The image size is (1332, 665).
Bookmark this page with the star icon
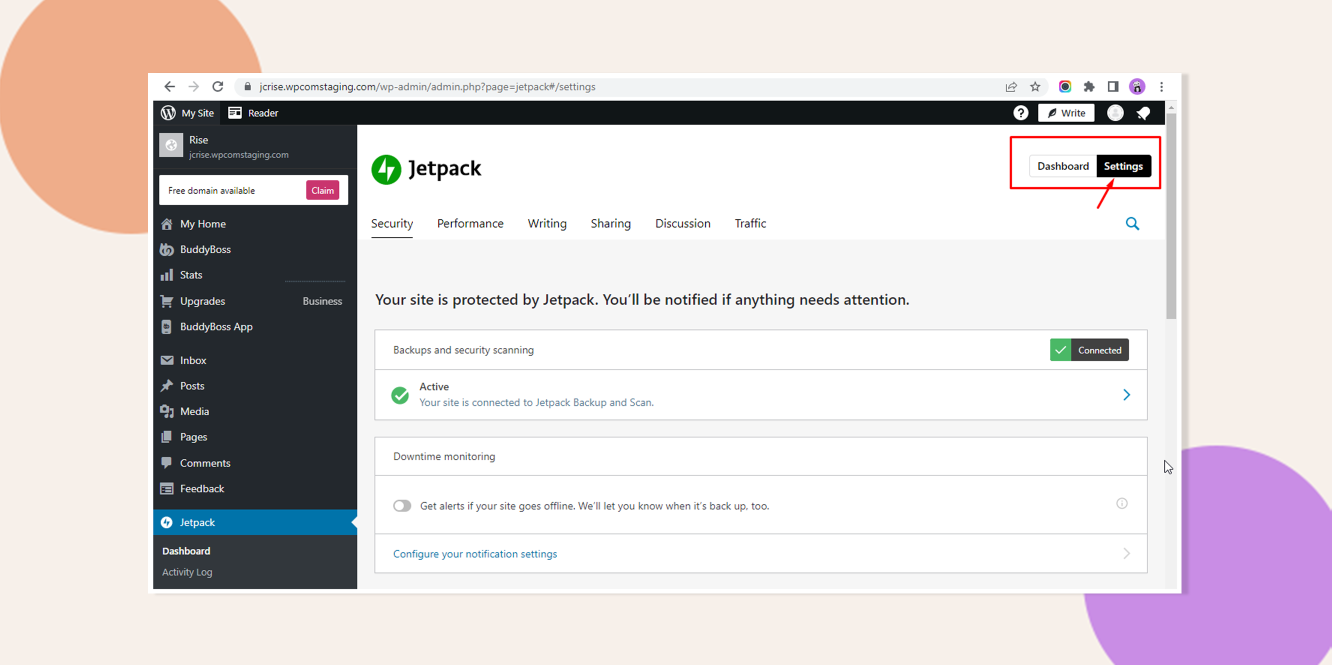1035,87
